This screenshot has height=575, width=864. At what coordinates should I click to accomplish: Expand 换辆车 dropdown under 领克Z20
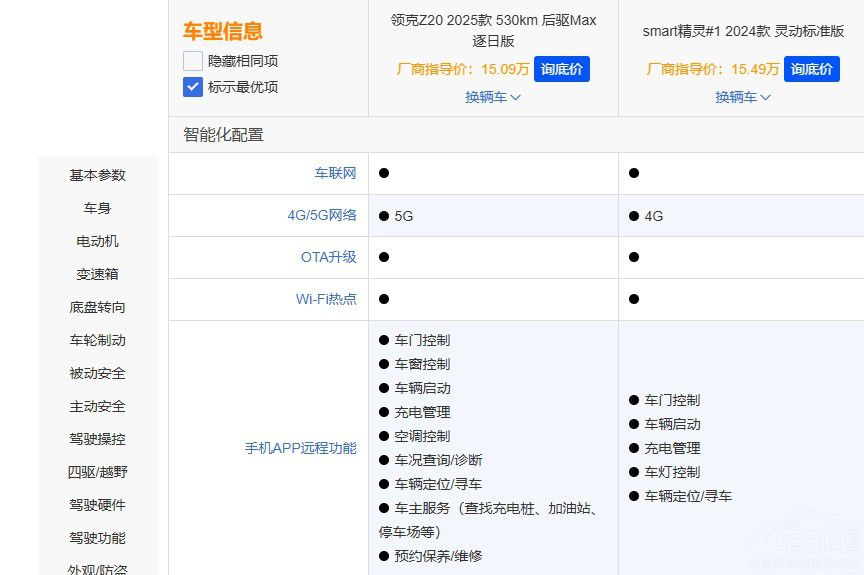click(493, 97)
